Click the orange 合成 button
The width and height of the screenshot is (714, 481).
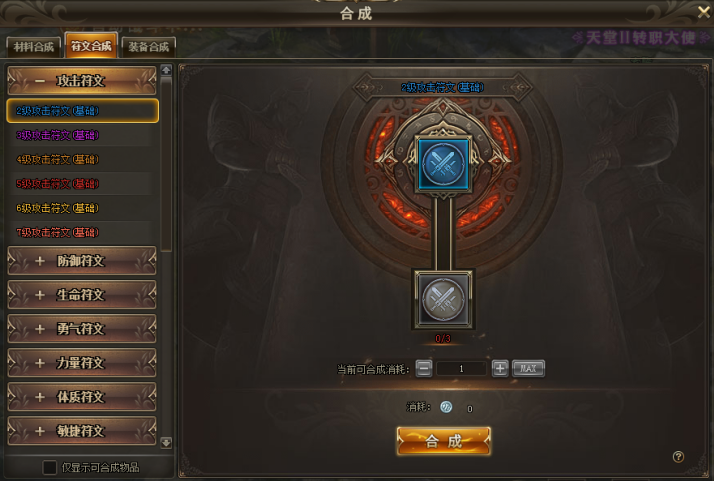tap(444, 441)
